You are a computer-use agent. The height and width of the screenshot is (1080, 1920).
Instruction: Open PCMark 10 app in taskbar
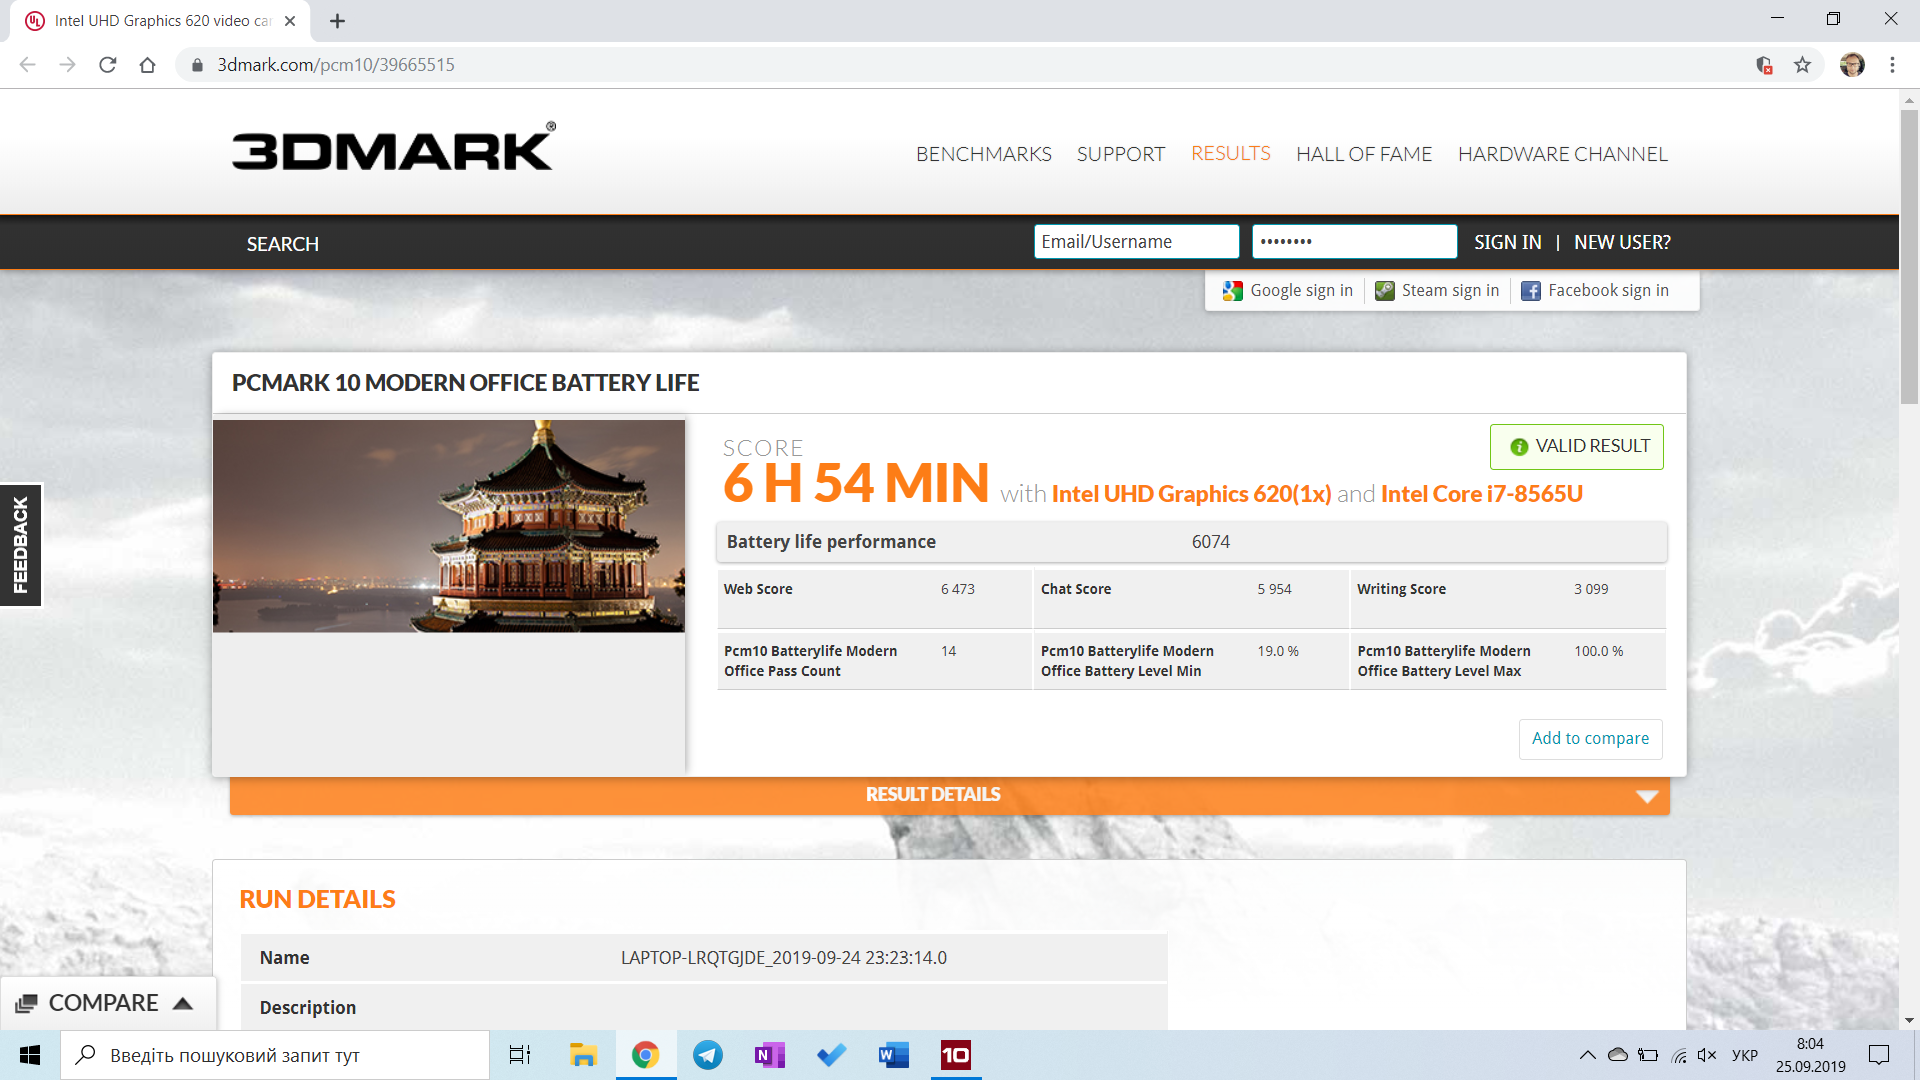pos(955,1055)
